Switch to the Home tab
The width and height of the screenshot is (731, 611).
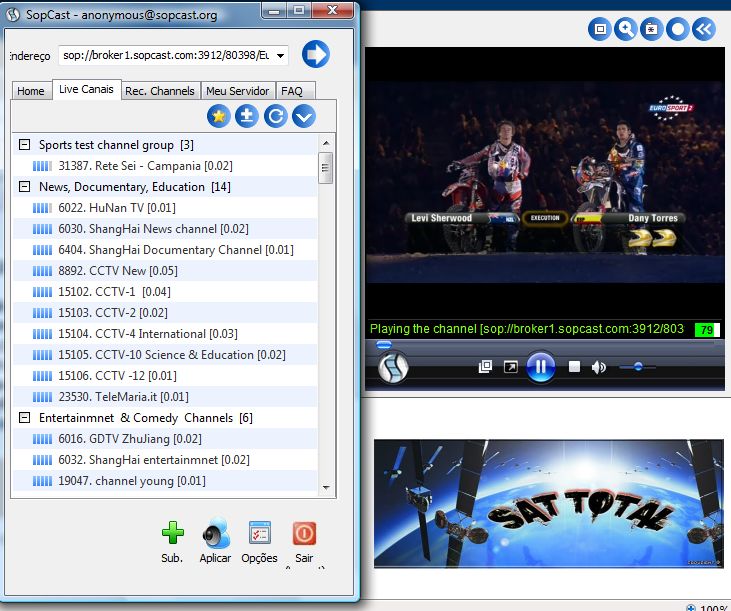[31, 91]
